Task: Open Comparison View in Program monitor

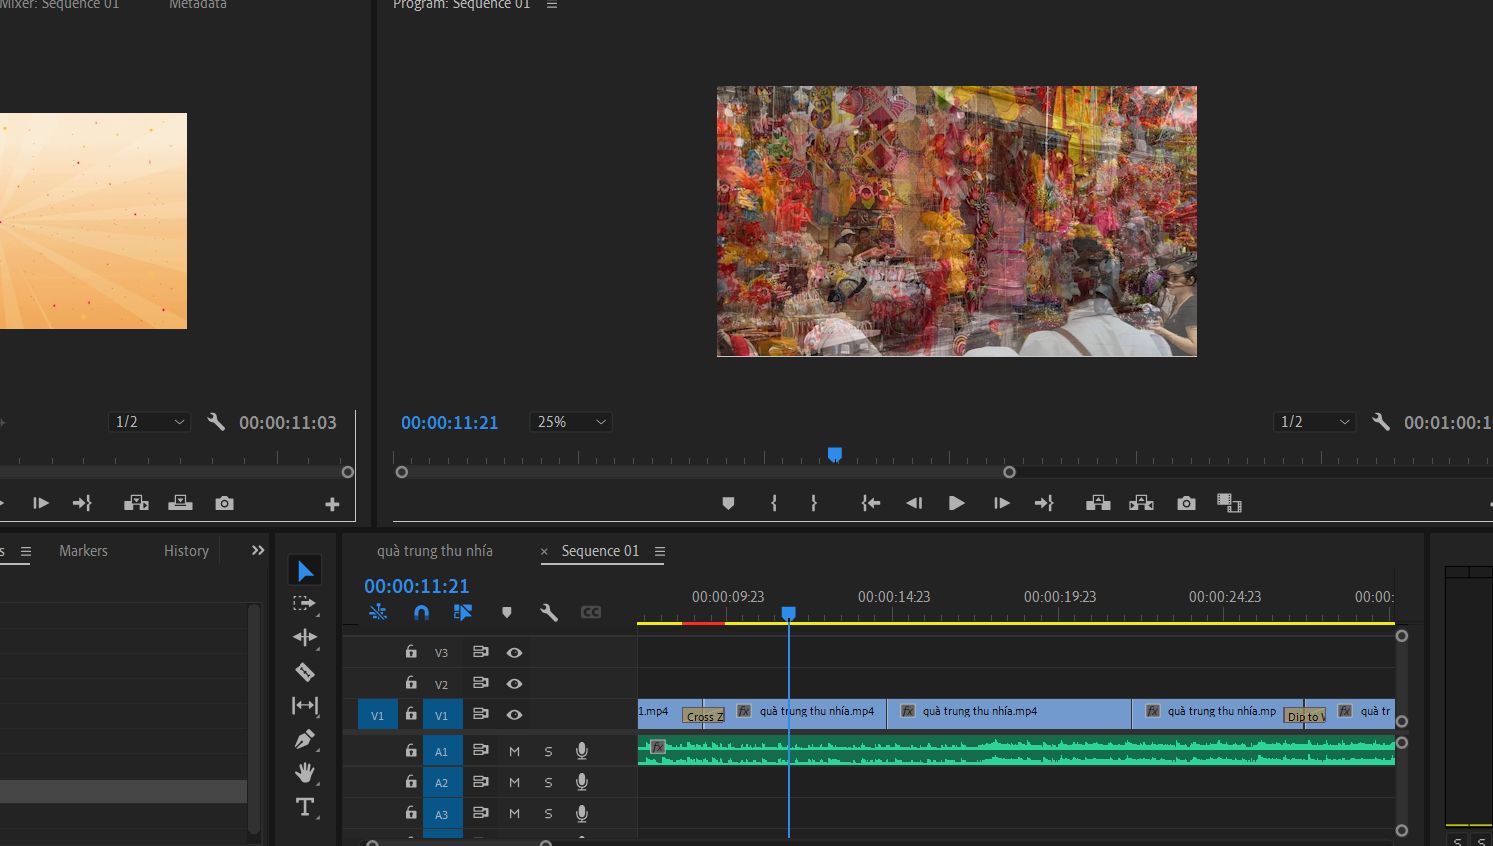Action: pyautogui.click(x=1229, y=503)
